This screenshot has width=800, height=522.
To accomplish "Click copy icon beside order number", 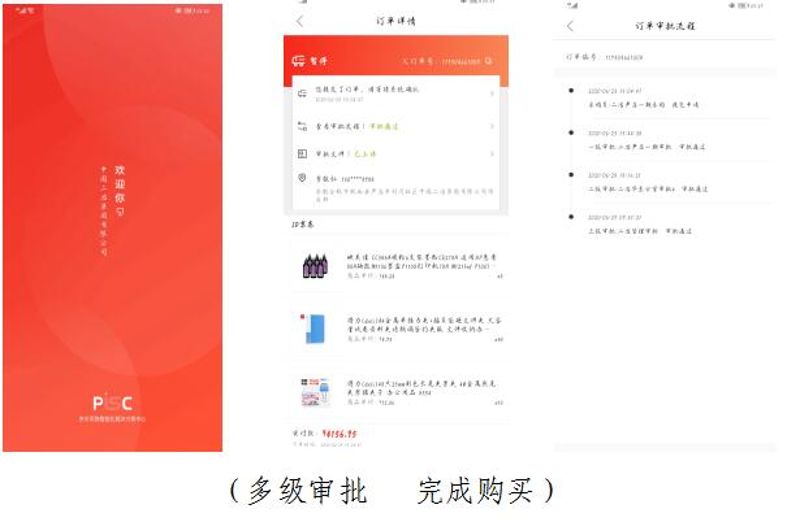I will (488, 61).
